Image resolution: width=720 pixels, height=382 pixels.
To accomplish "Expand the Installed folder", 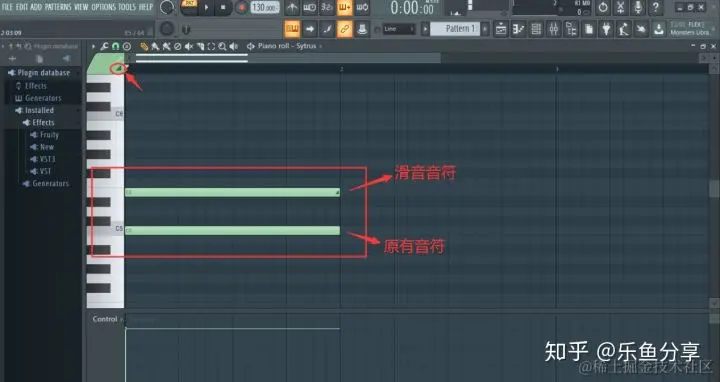I will [35, 111].
